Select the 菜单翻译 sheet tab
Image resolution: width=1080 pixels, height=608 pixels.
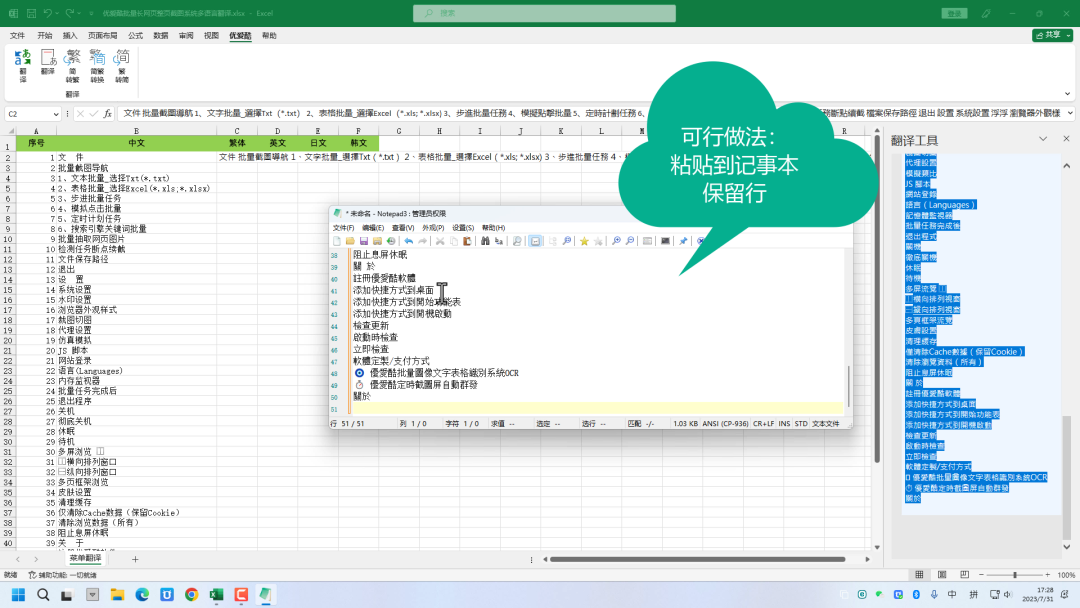click(85, 558)
